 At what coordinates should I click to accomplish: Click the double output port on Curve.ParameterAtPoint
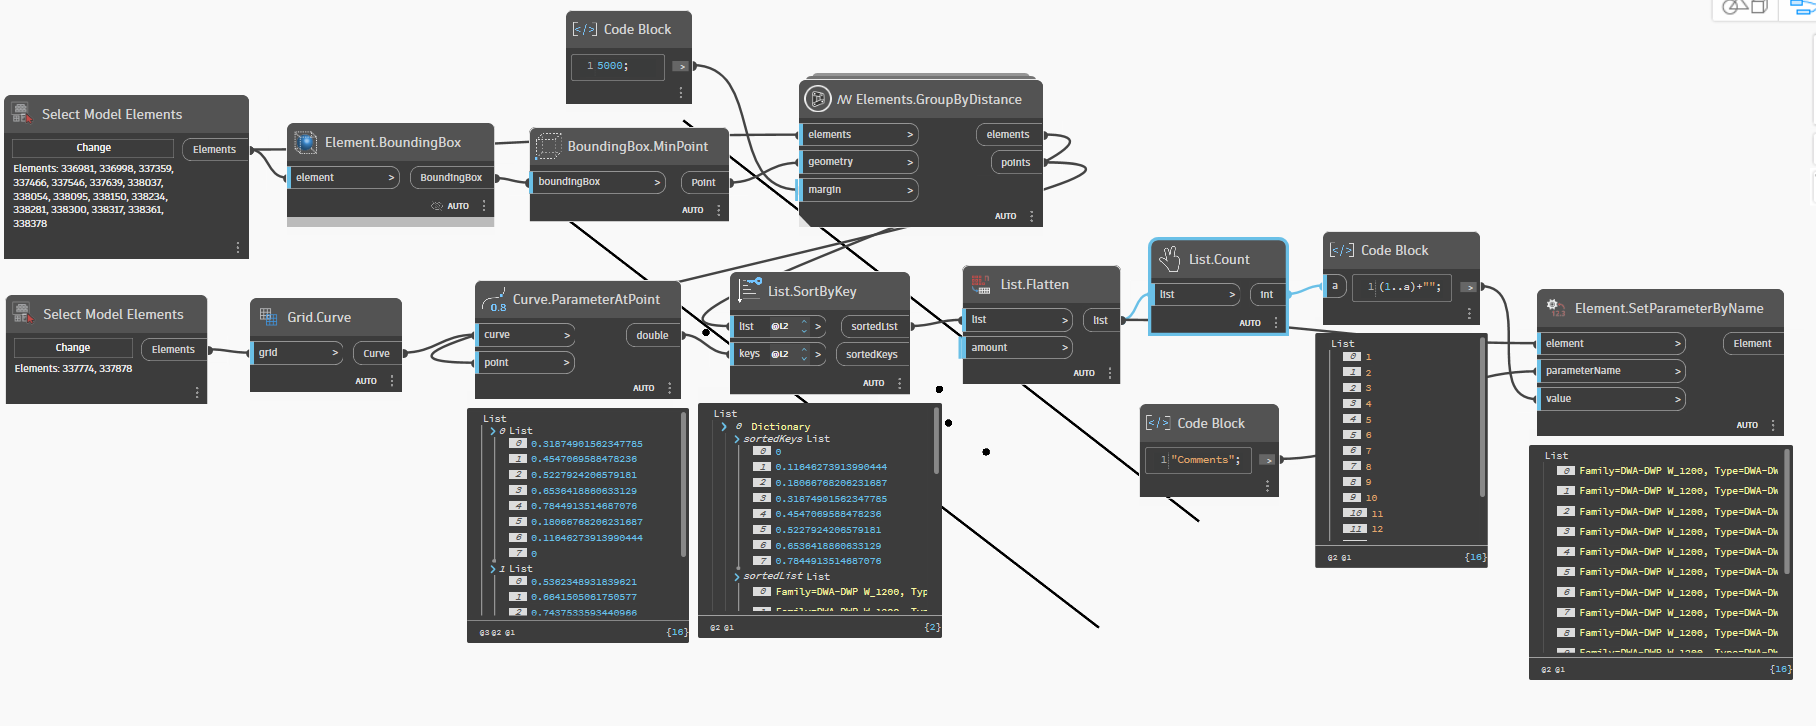point(652,335)
